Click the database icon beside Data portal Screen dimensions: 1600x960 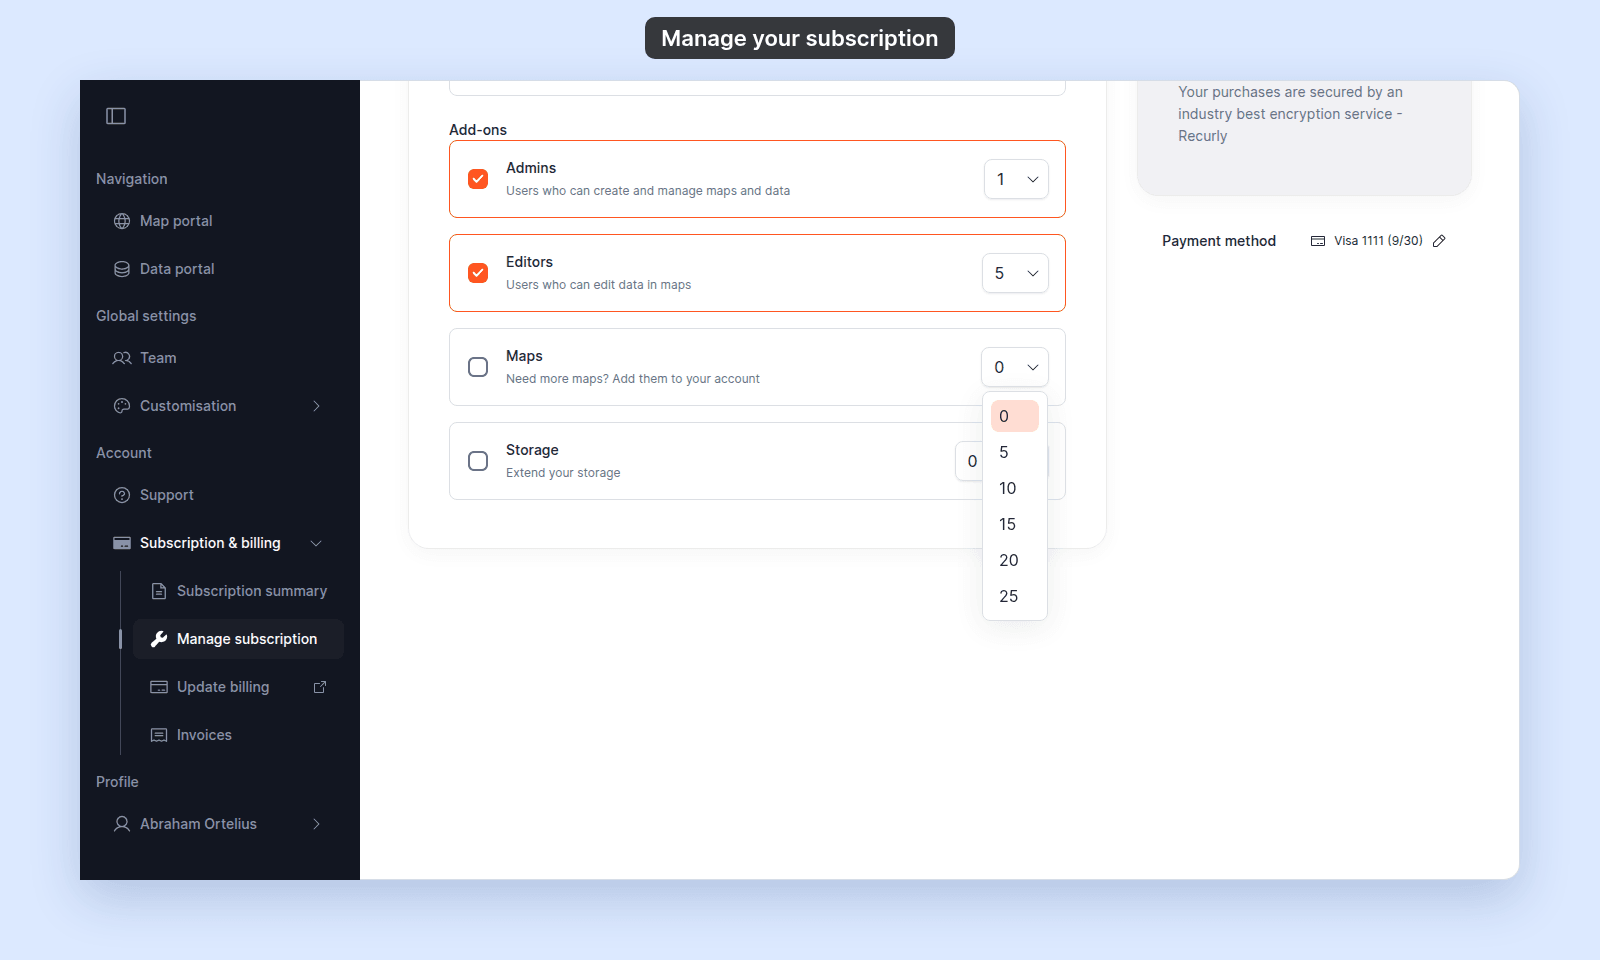click(122, 269)
